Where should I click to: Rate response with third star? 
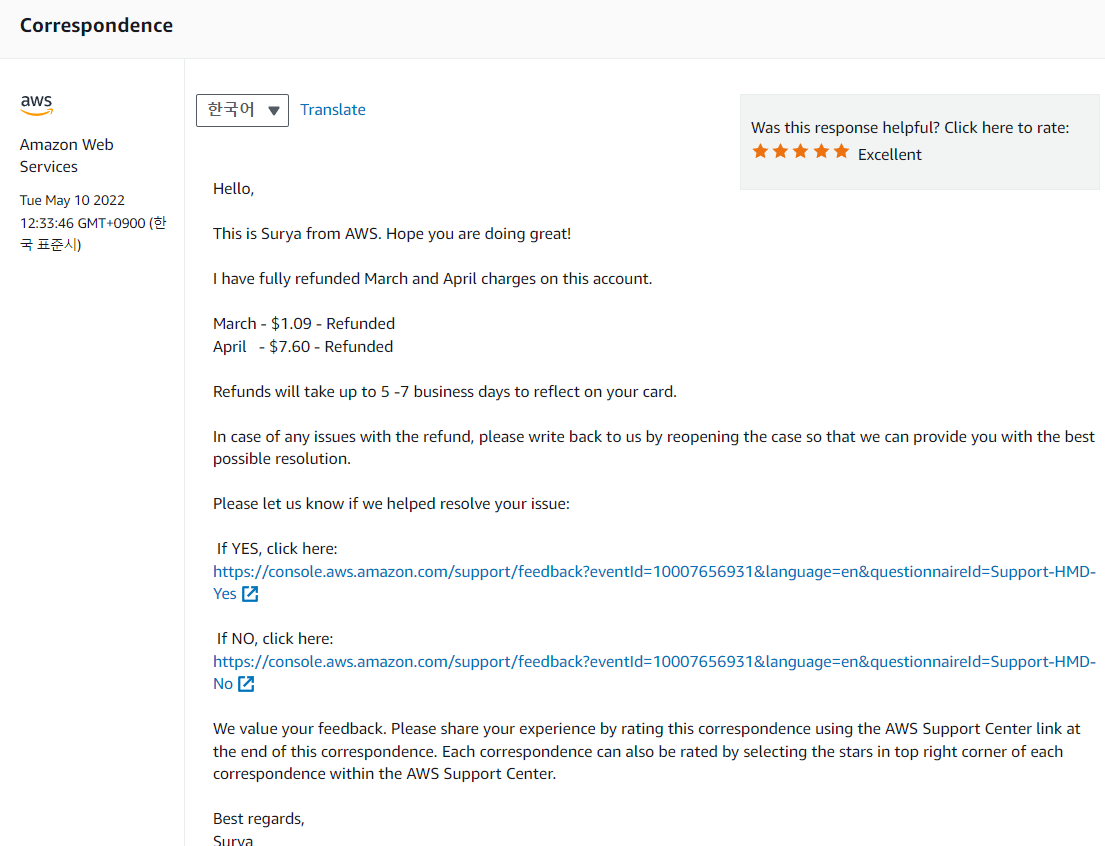801,152
